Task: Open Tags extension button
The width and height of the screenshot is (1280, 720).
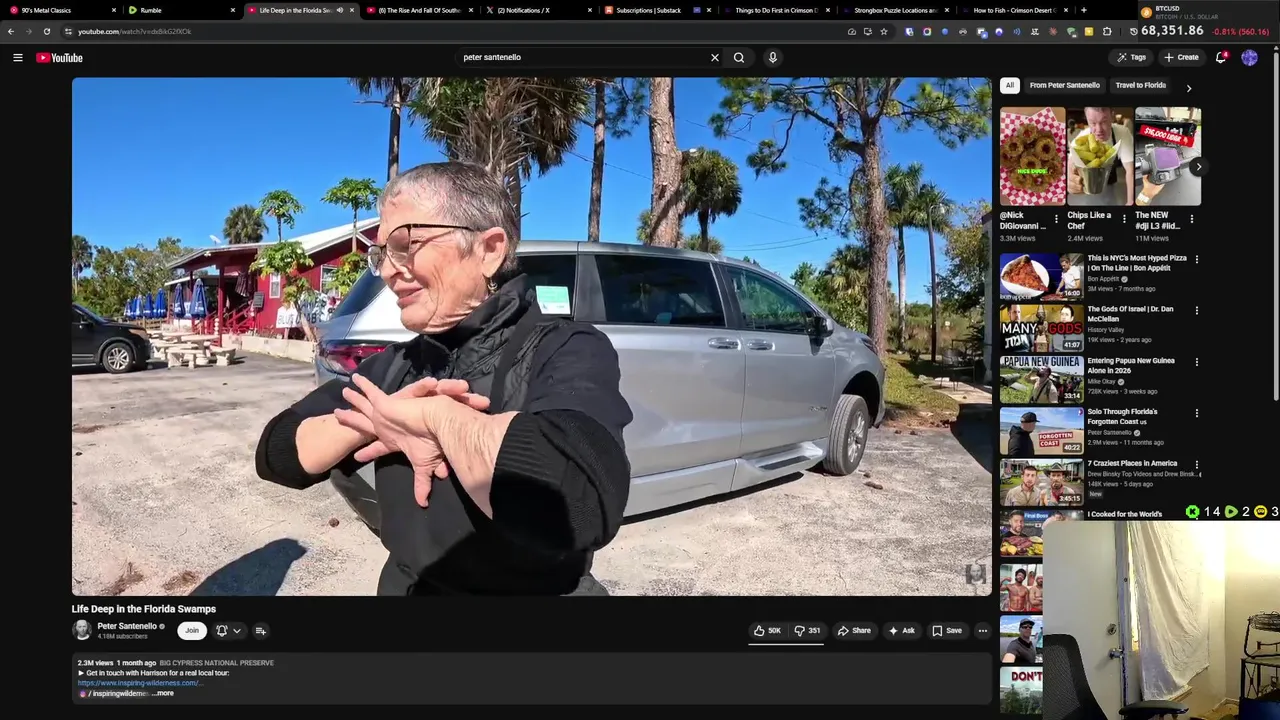Action: [1132, 57]
